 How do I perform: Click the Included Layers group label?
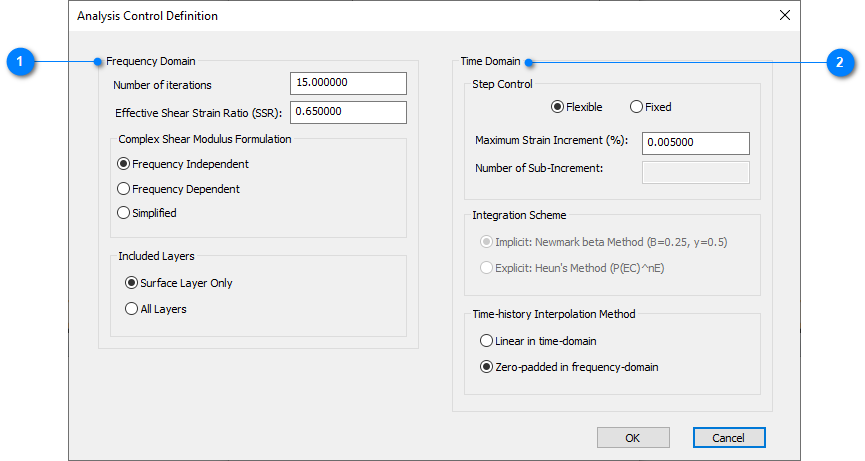click(156, 256)
